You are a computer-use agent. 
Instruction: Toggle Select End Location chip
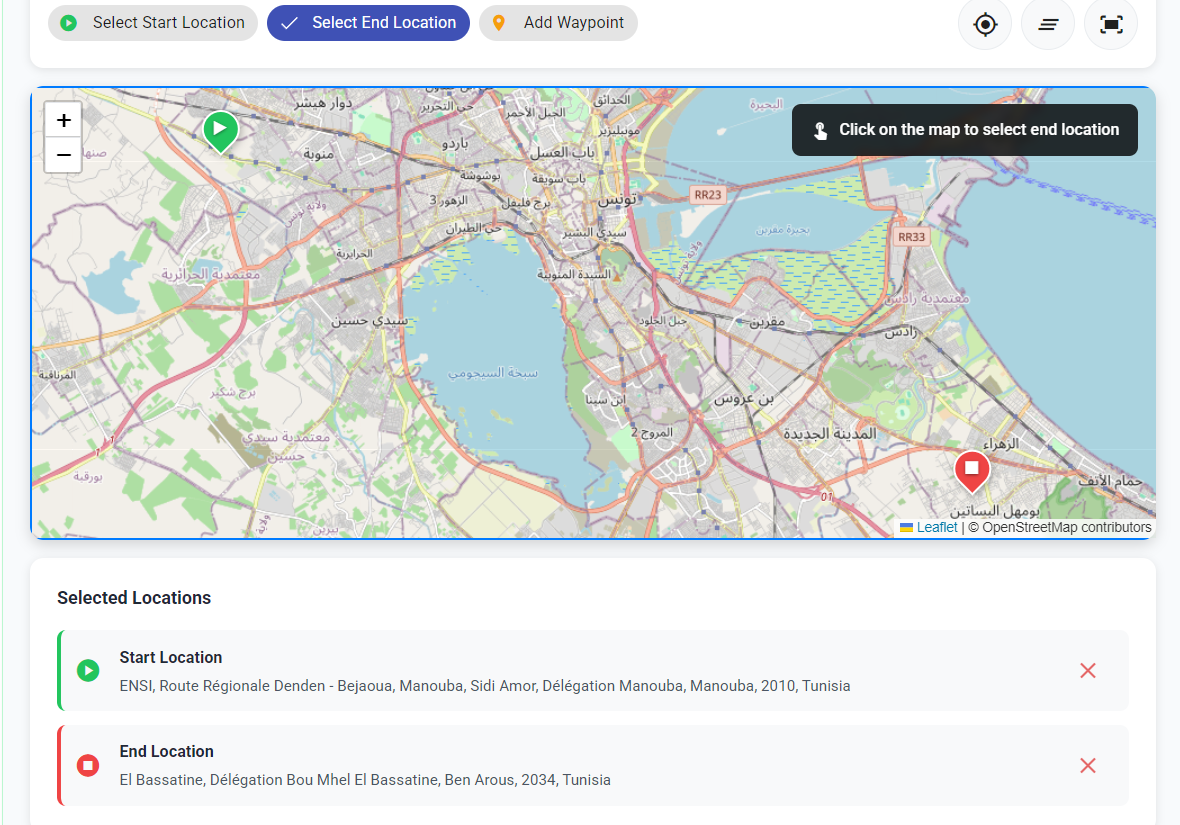point(368,23)
